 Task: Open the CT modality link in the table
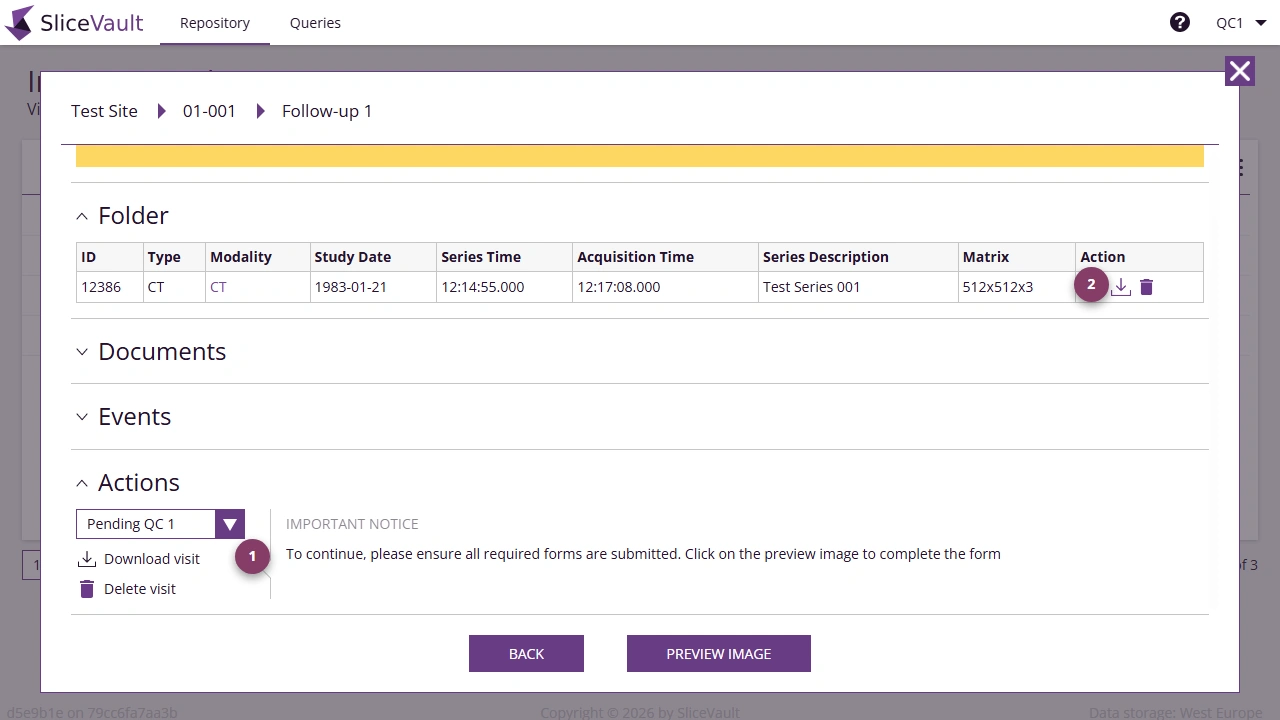218,287
